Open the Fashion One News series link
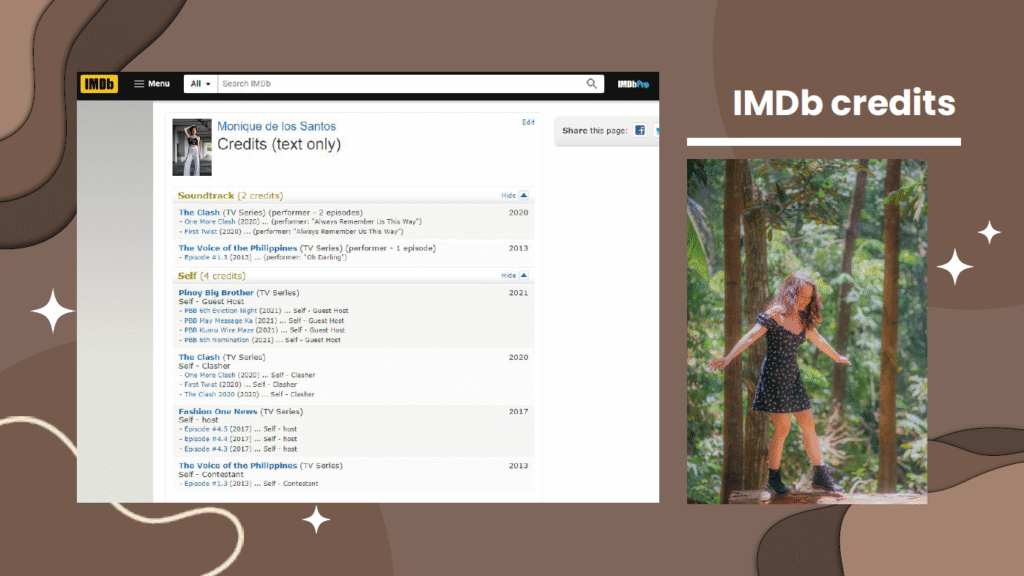The image size is (1024, 576). pos(218,411)
